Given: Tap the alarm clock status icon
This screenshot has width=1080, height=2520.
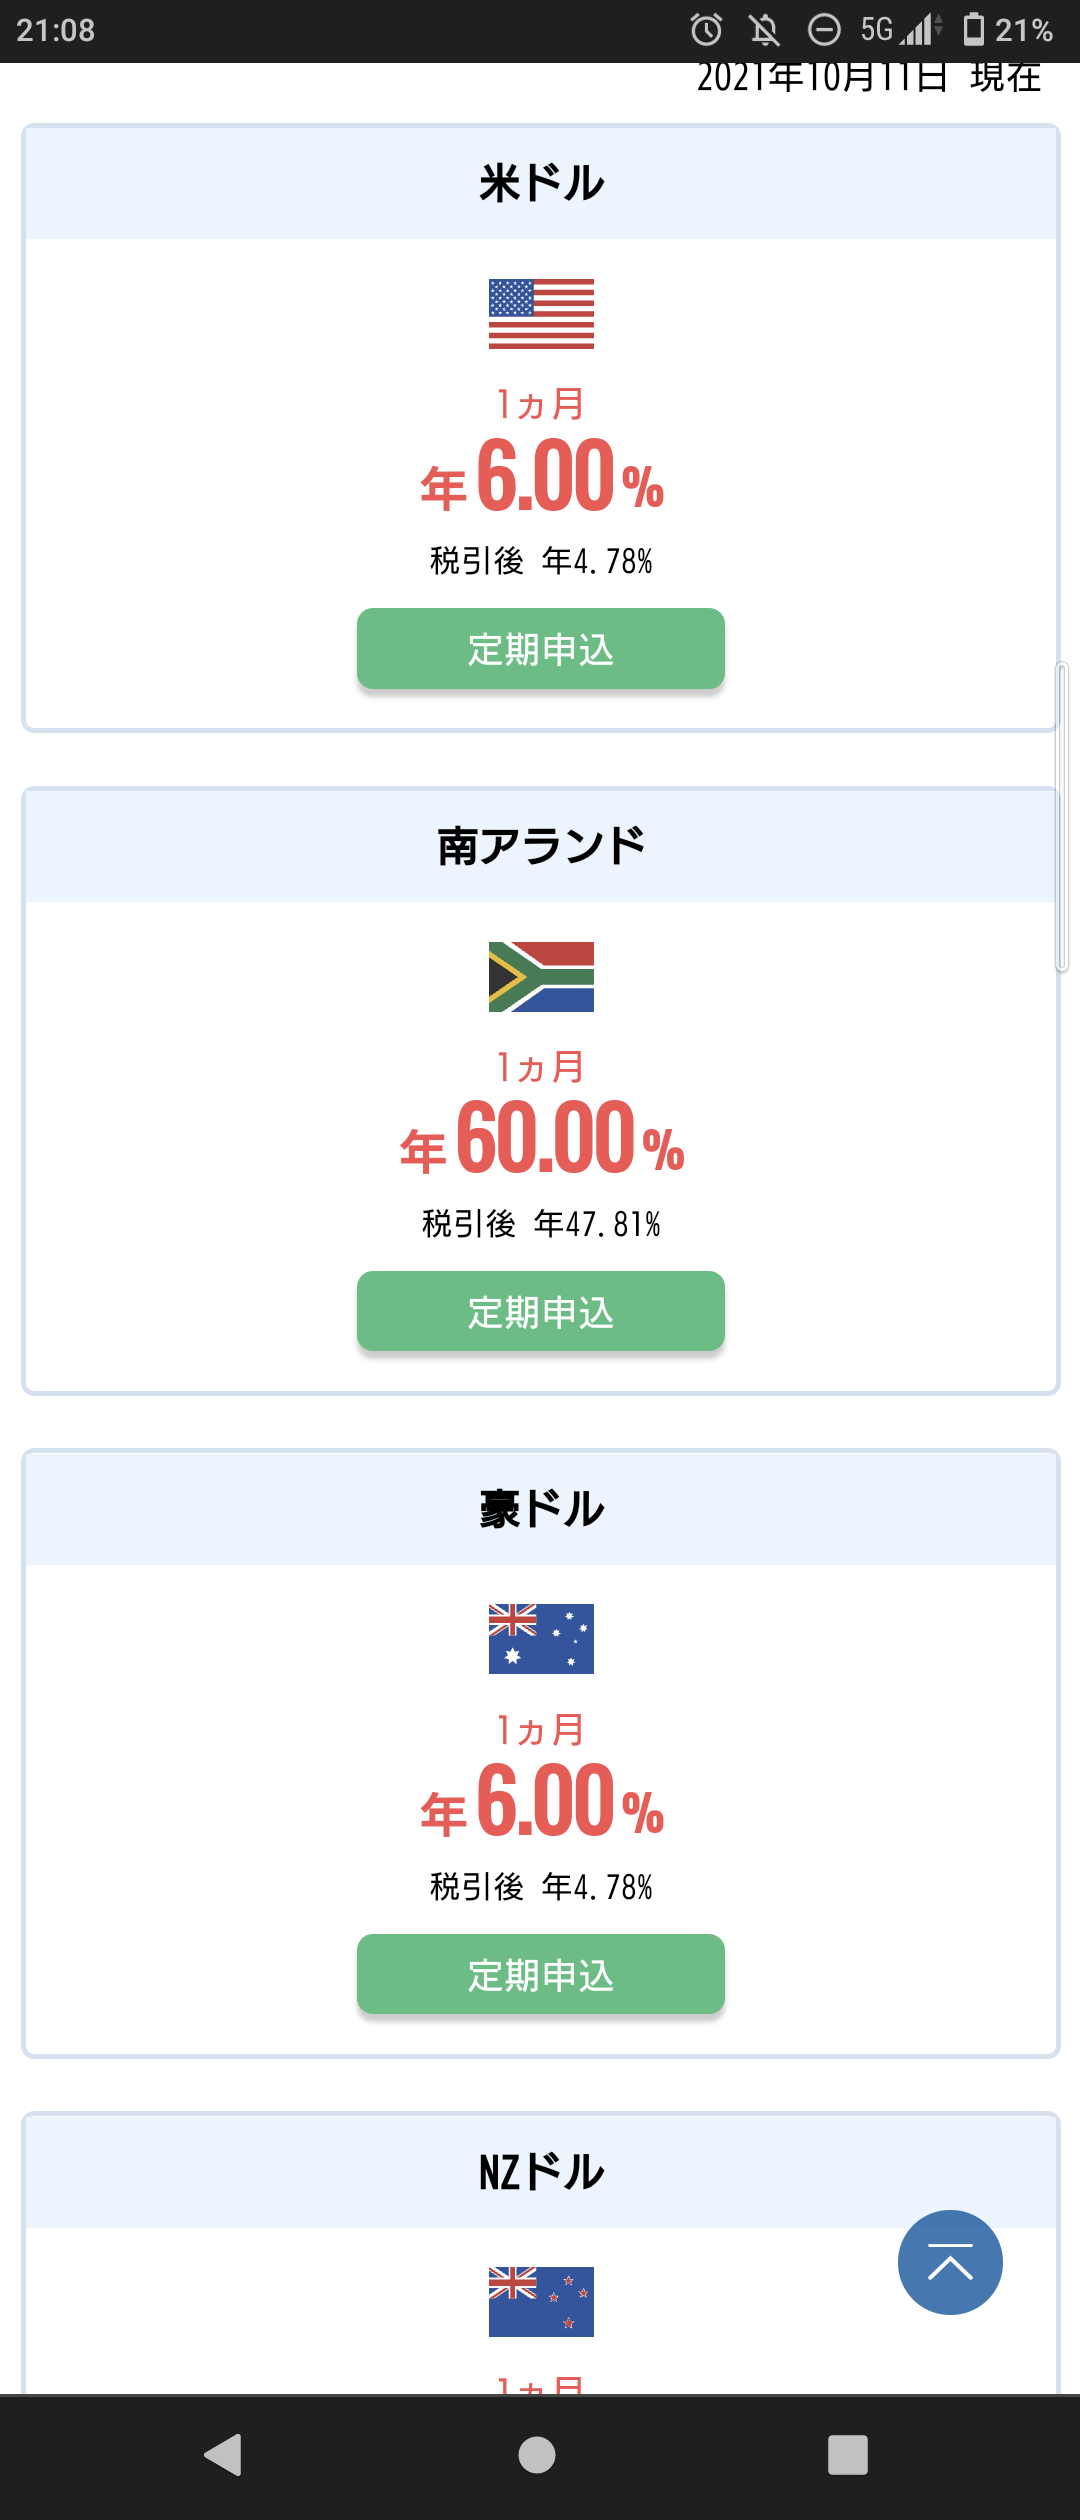Looking at the screenshot, I should coord(706,30).
